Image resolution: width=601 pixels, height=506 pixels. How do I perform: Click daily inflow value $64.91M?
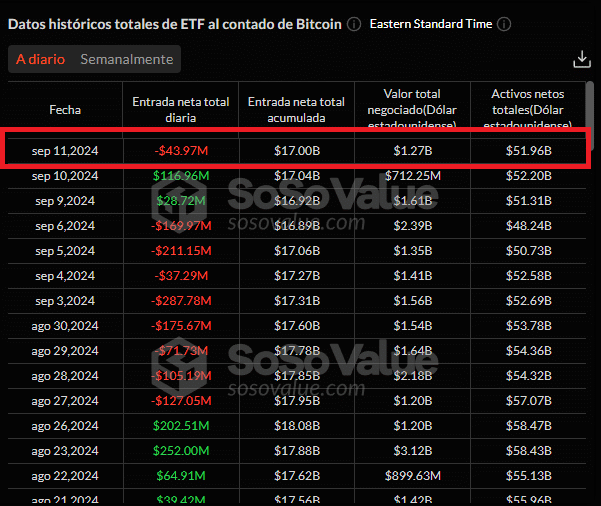181,476
